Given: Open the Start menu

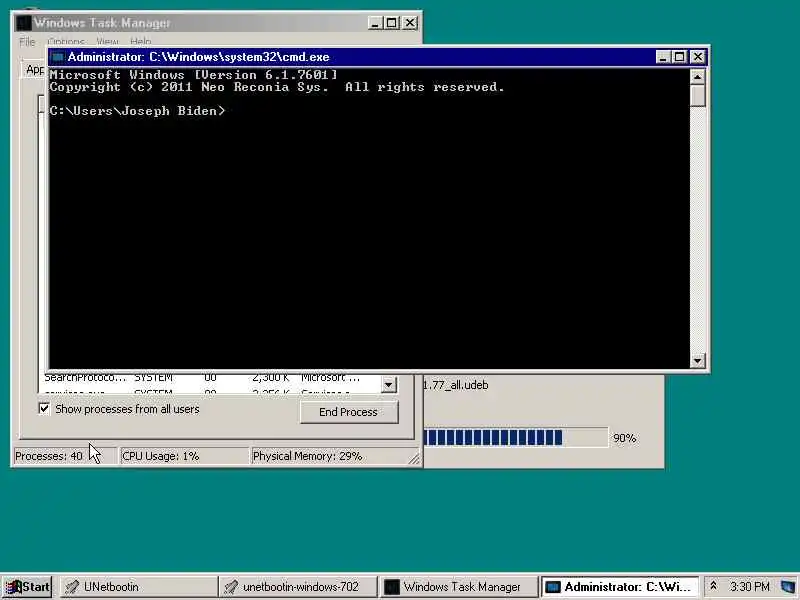Looking at the screenshot, I should tap(27, 587).
